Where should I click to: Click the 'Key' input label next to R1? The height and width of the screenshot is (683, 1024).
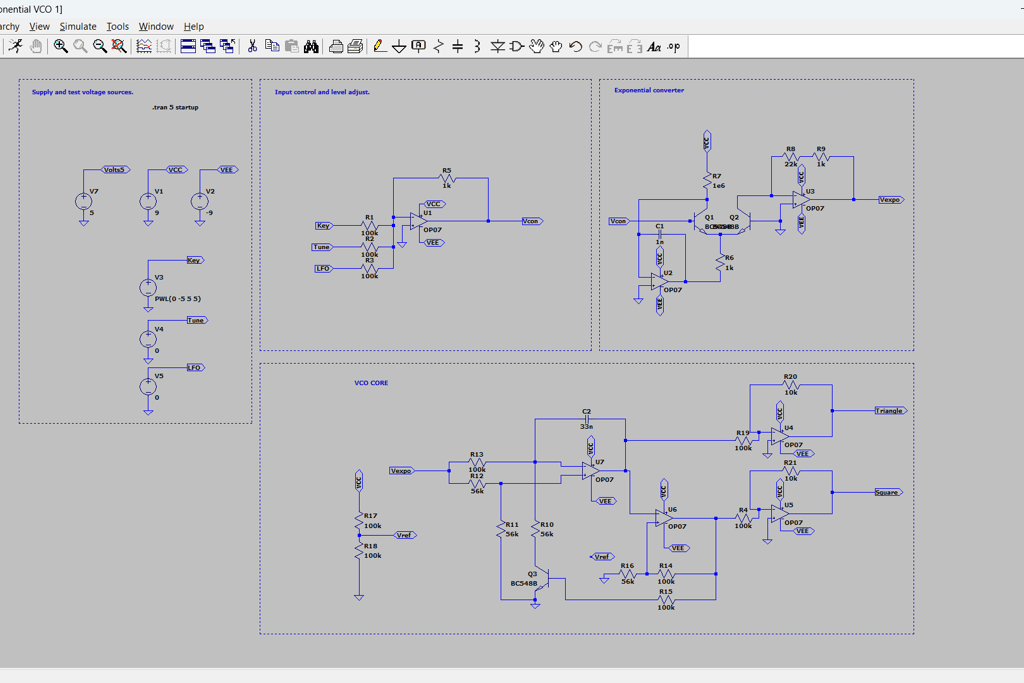click(323, 226)
